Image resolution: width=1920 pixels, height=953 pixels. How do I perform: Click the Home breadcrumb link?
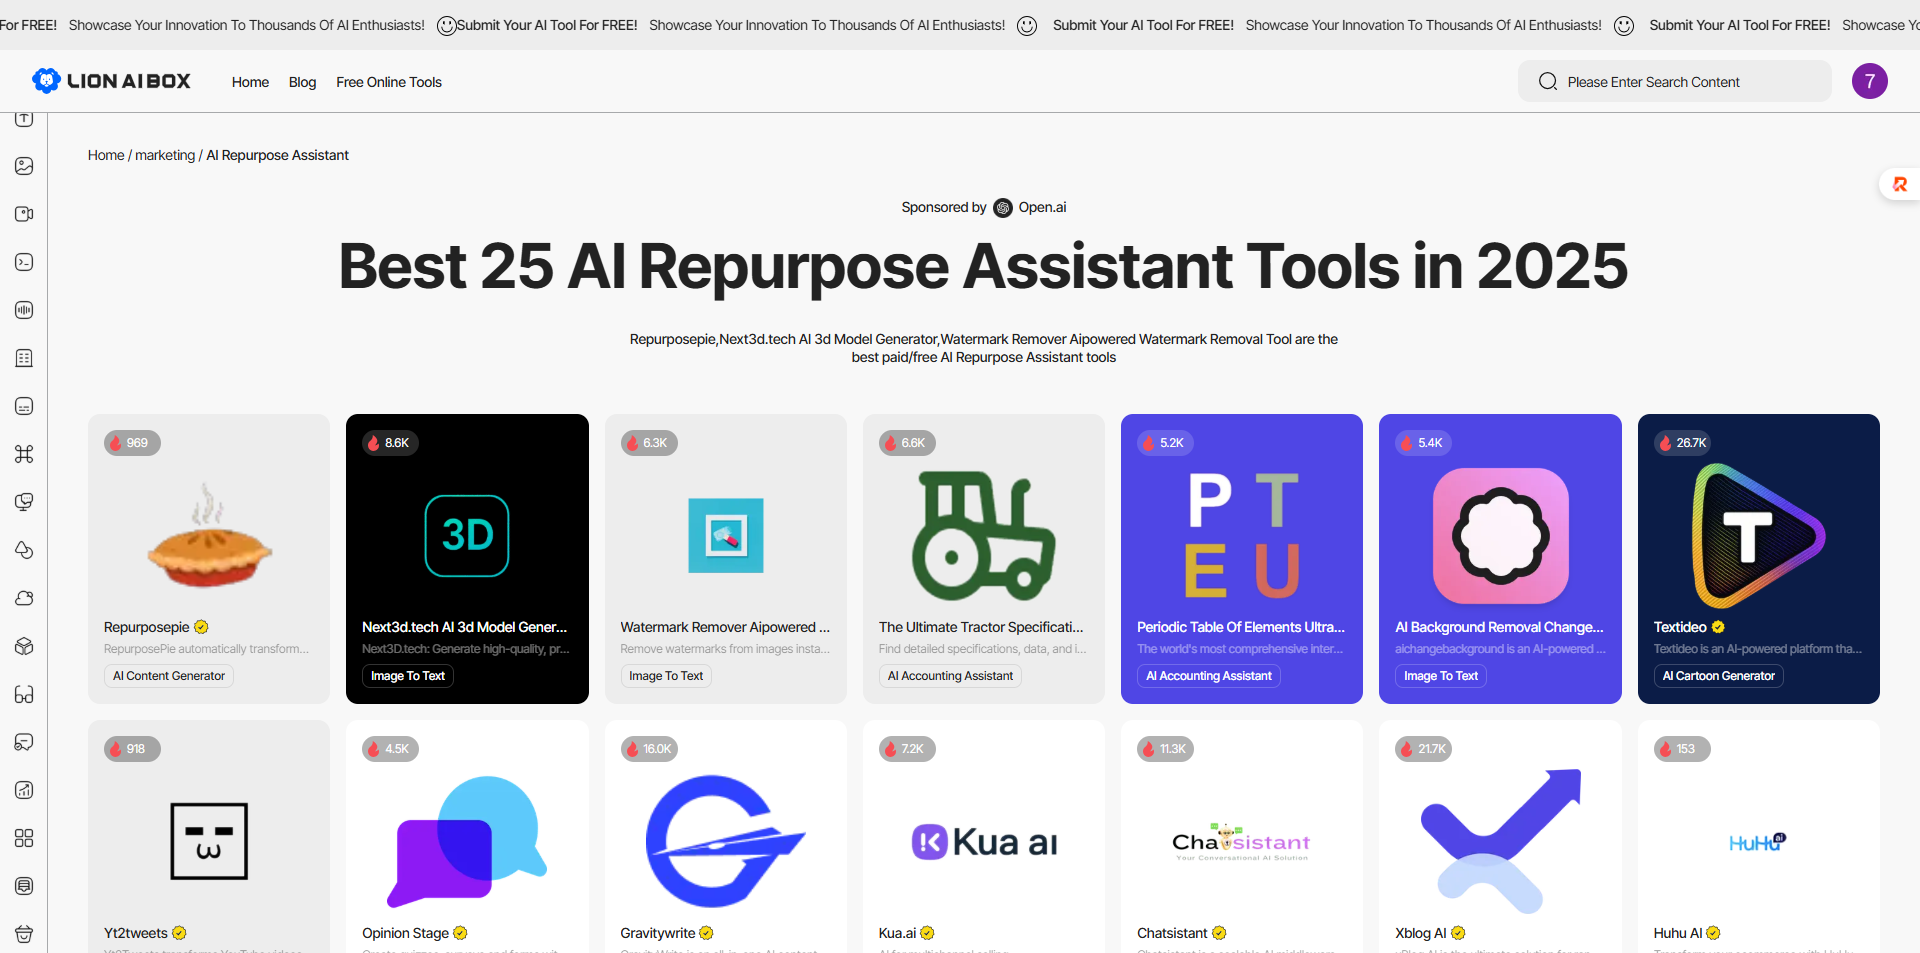point(106,155)
